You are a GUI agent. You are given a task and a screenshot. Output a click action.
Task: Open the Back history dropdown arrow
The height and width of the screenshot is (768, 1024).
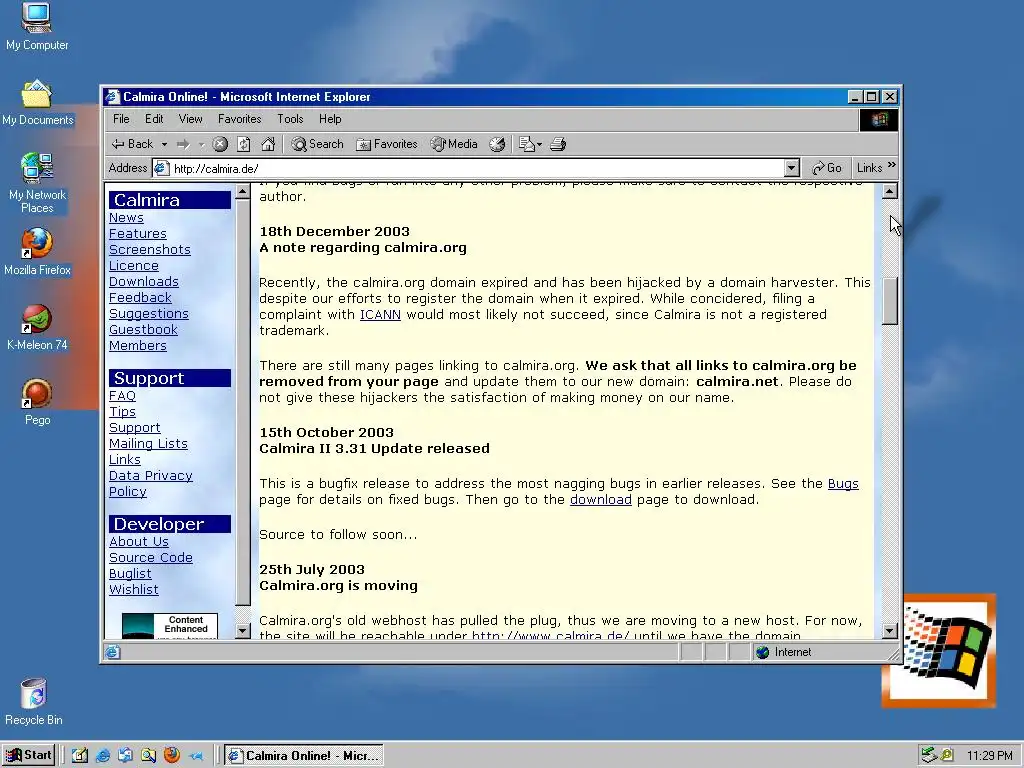click(x=164, y=144)
